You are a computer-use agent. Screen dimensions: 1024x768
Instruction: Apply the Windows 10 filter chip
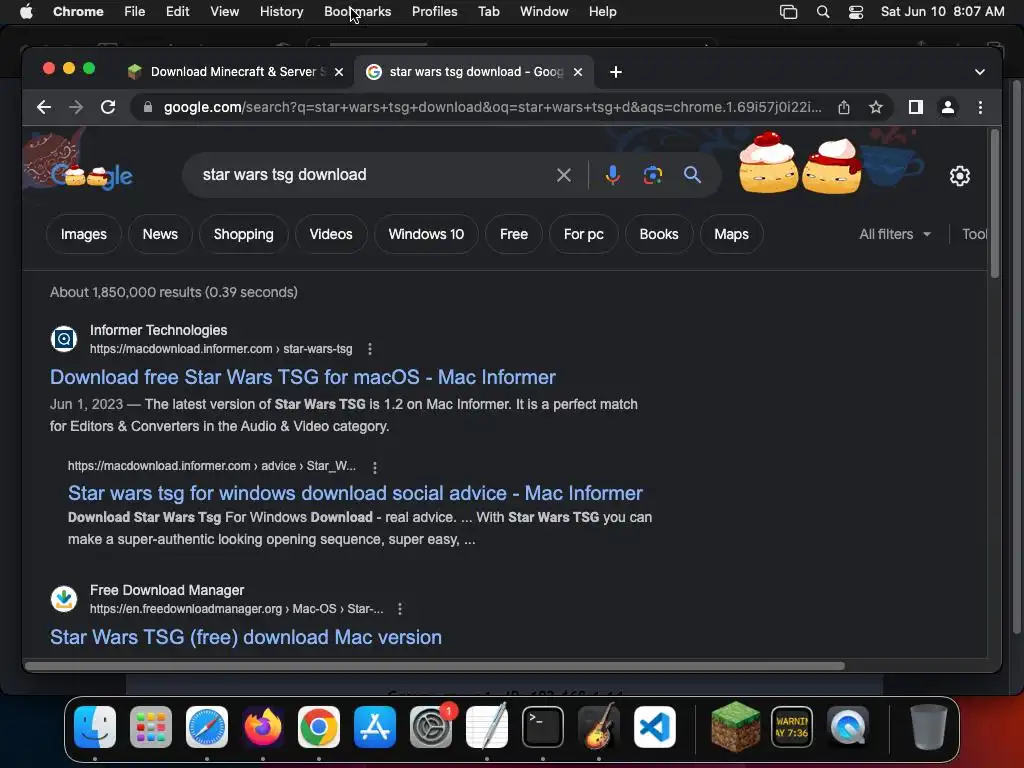pyautogui.click(x=426, y=234)
